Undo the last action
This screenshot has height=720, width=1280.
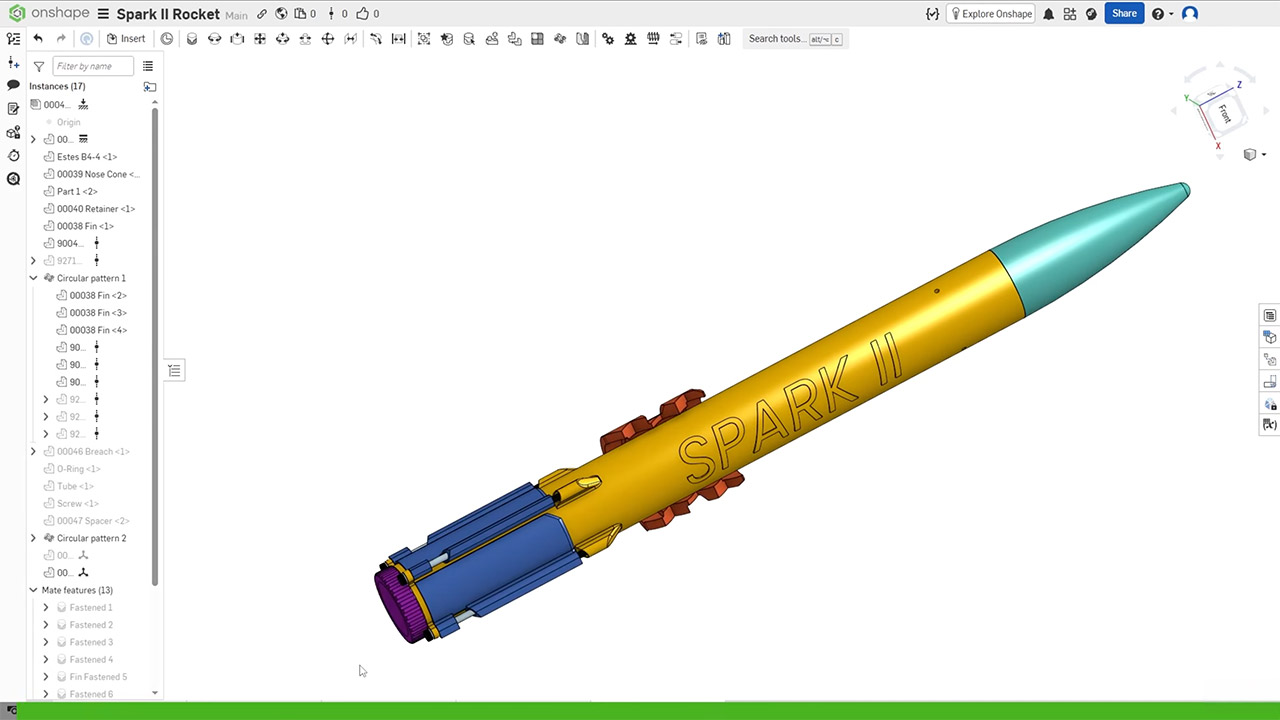(x=38, y=39)
